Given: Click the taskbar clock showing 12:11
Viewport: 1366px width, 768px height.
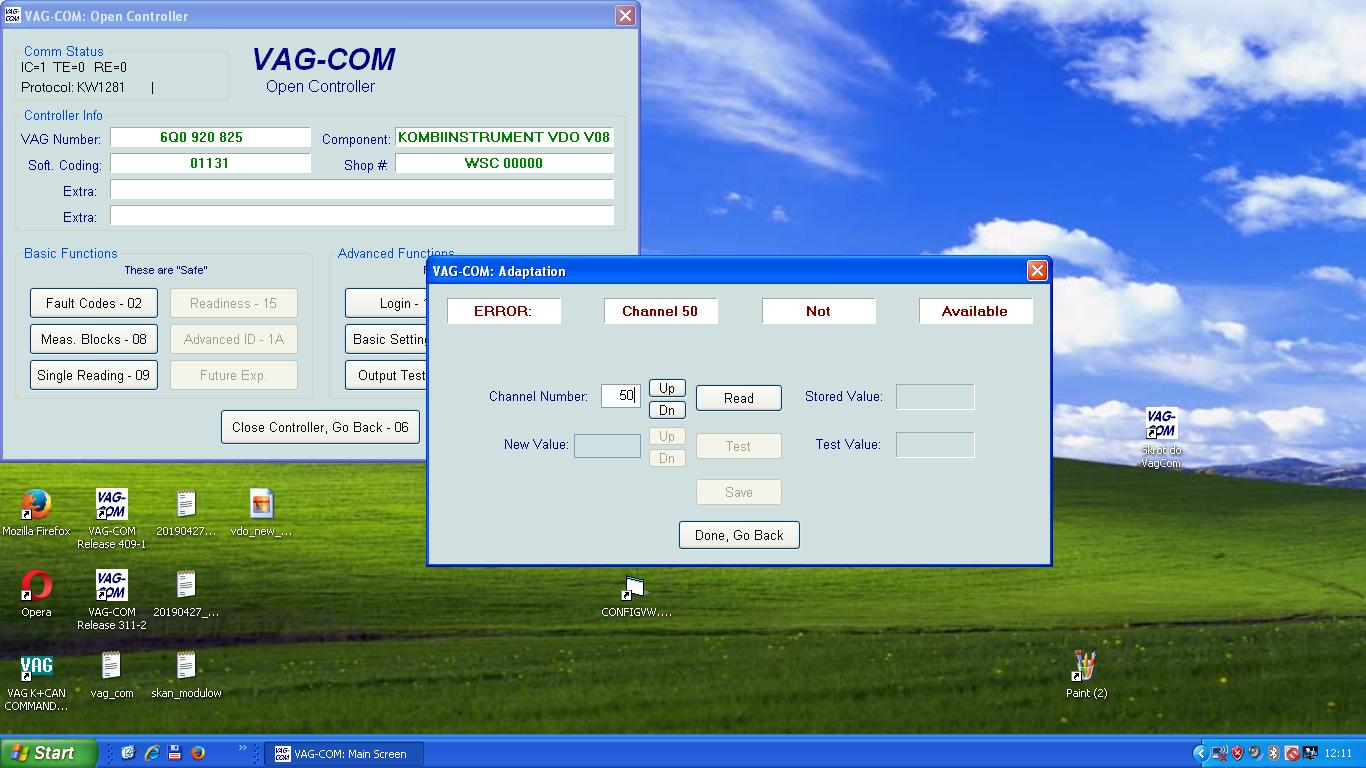Looking at the screenshot, I should click(1338, 754).
